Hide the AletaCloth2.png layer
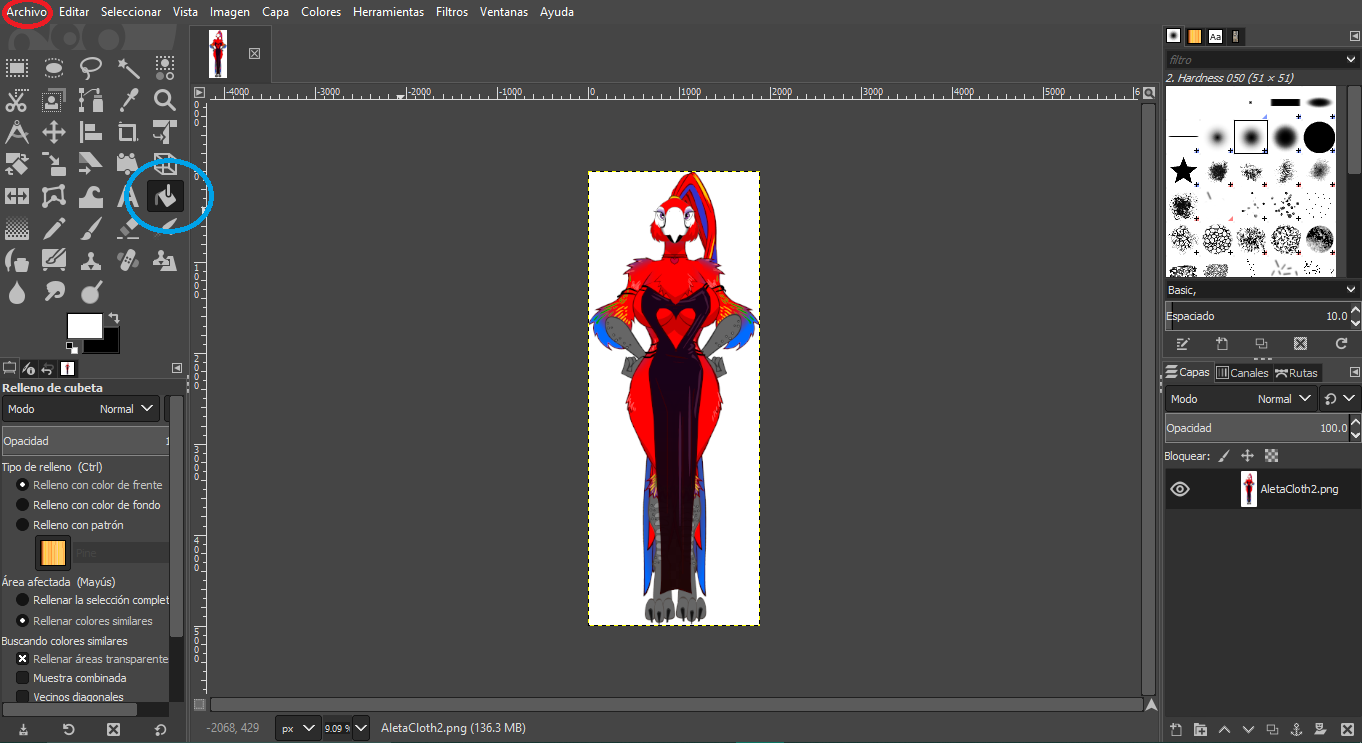Viewport: 1362px width, 743px height. 1180,489
